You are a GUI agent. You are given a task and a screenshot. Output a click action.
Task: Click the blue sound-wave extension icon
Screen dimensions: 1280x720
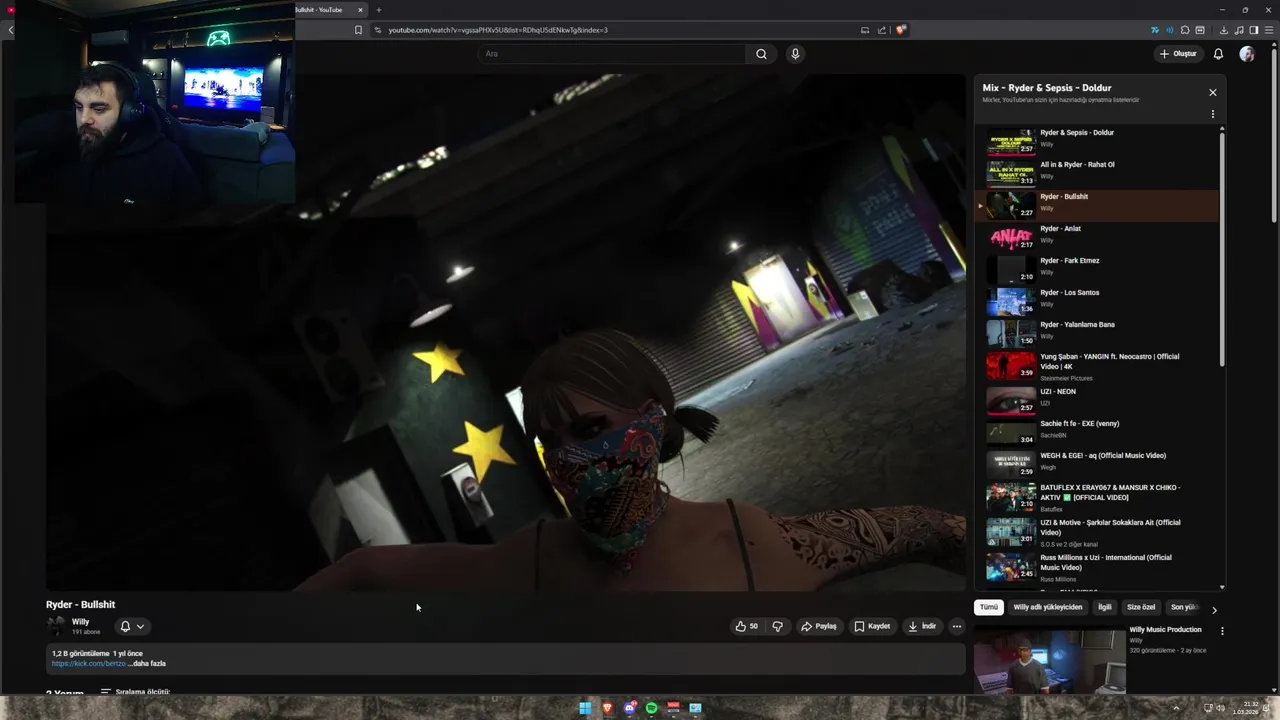click(x=1170, y=30)
